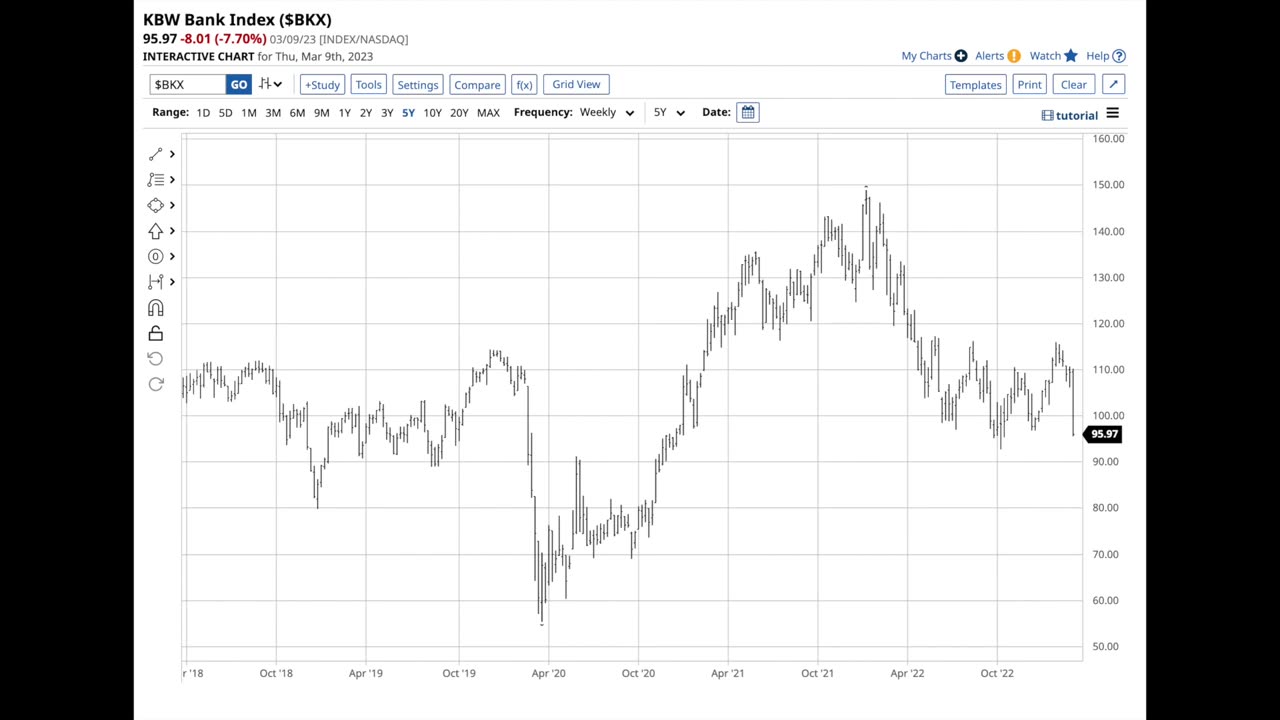Image resolution: width=1280 pixels, height=720 pixels.
Task: Click the +Study button
Action: pos(322,85)
